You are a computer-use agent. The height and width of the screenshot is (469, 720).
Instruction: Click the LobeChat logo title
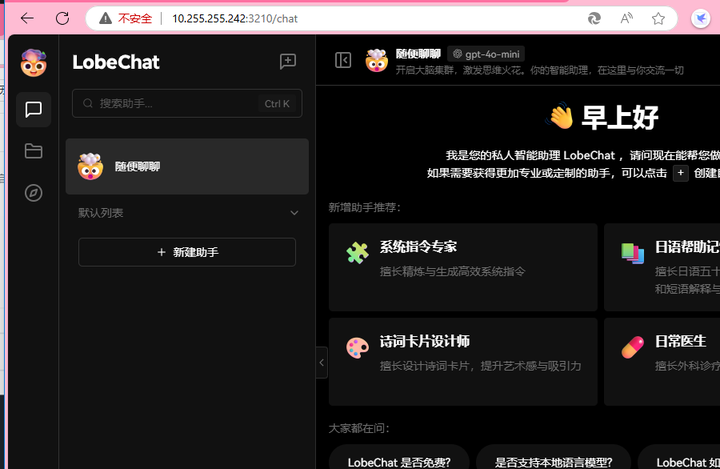[116, 62]
